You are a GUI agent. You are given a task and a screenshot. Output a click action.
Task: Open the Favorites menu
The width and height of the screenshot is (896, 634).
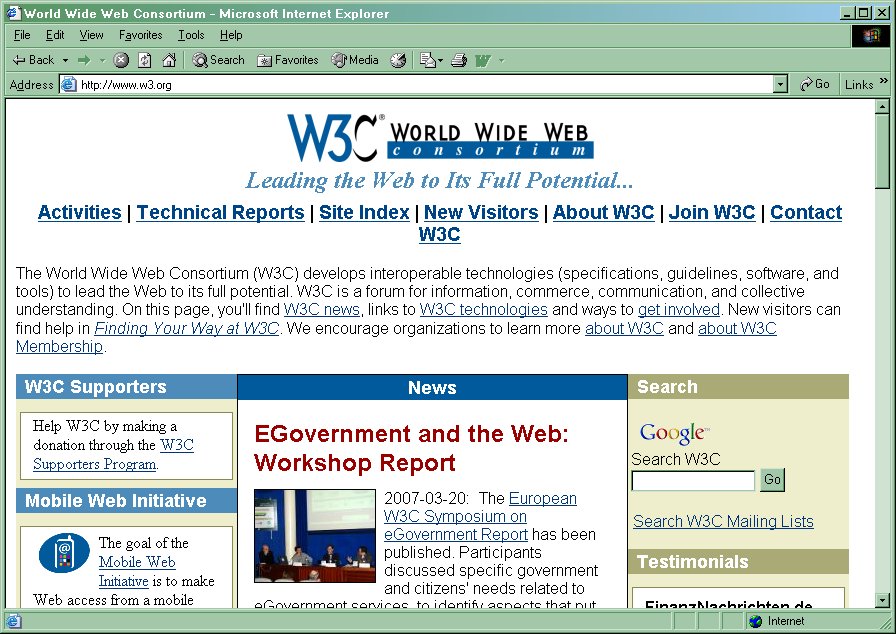click(x=140, y=35)
